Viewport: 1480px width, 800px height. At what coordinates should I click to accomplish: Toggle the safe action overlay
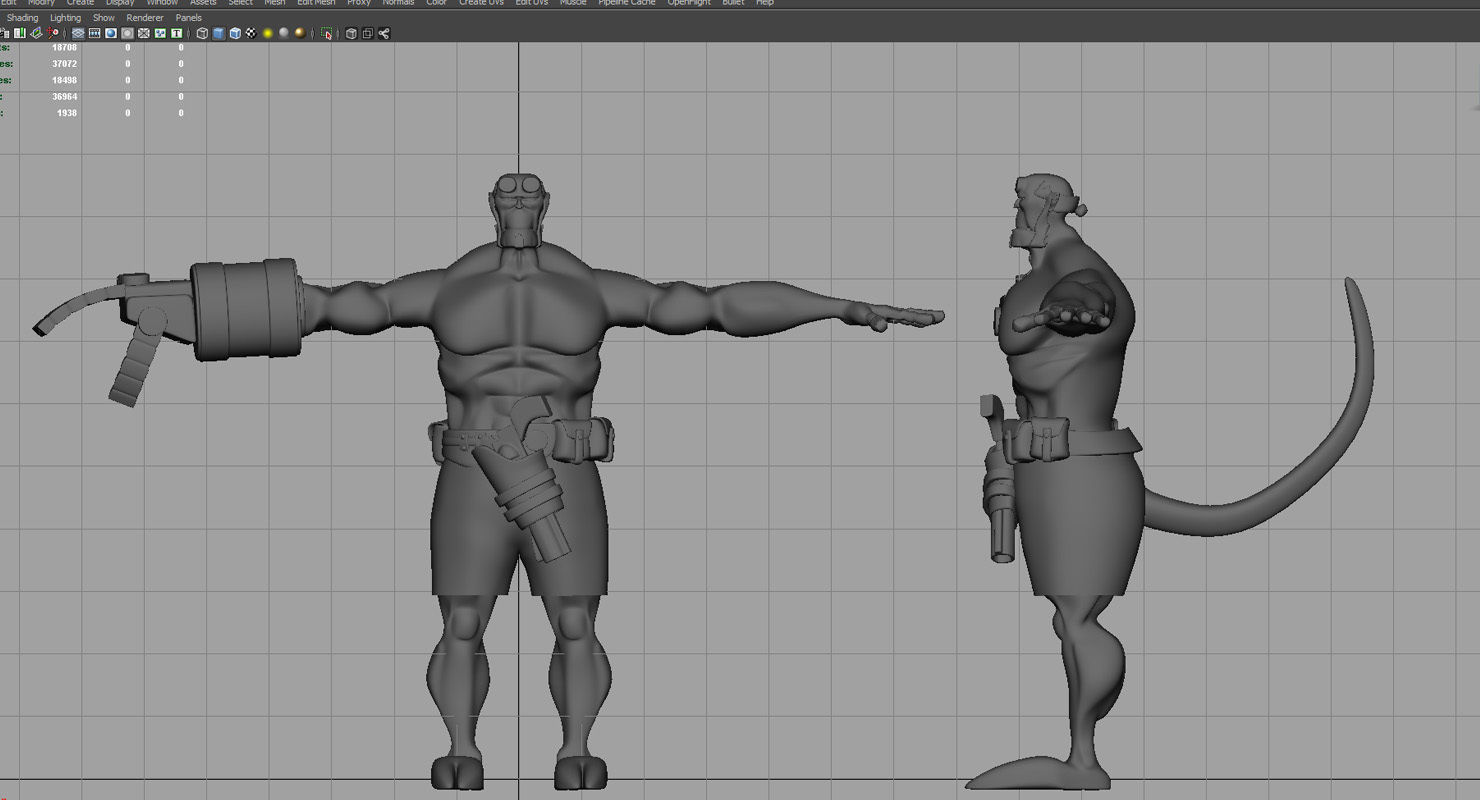click(160, 33)
